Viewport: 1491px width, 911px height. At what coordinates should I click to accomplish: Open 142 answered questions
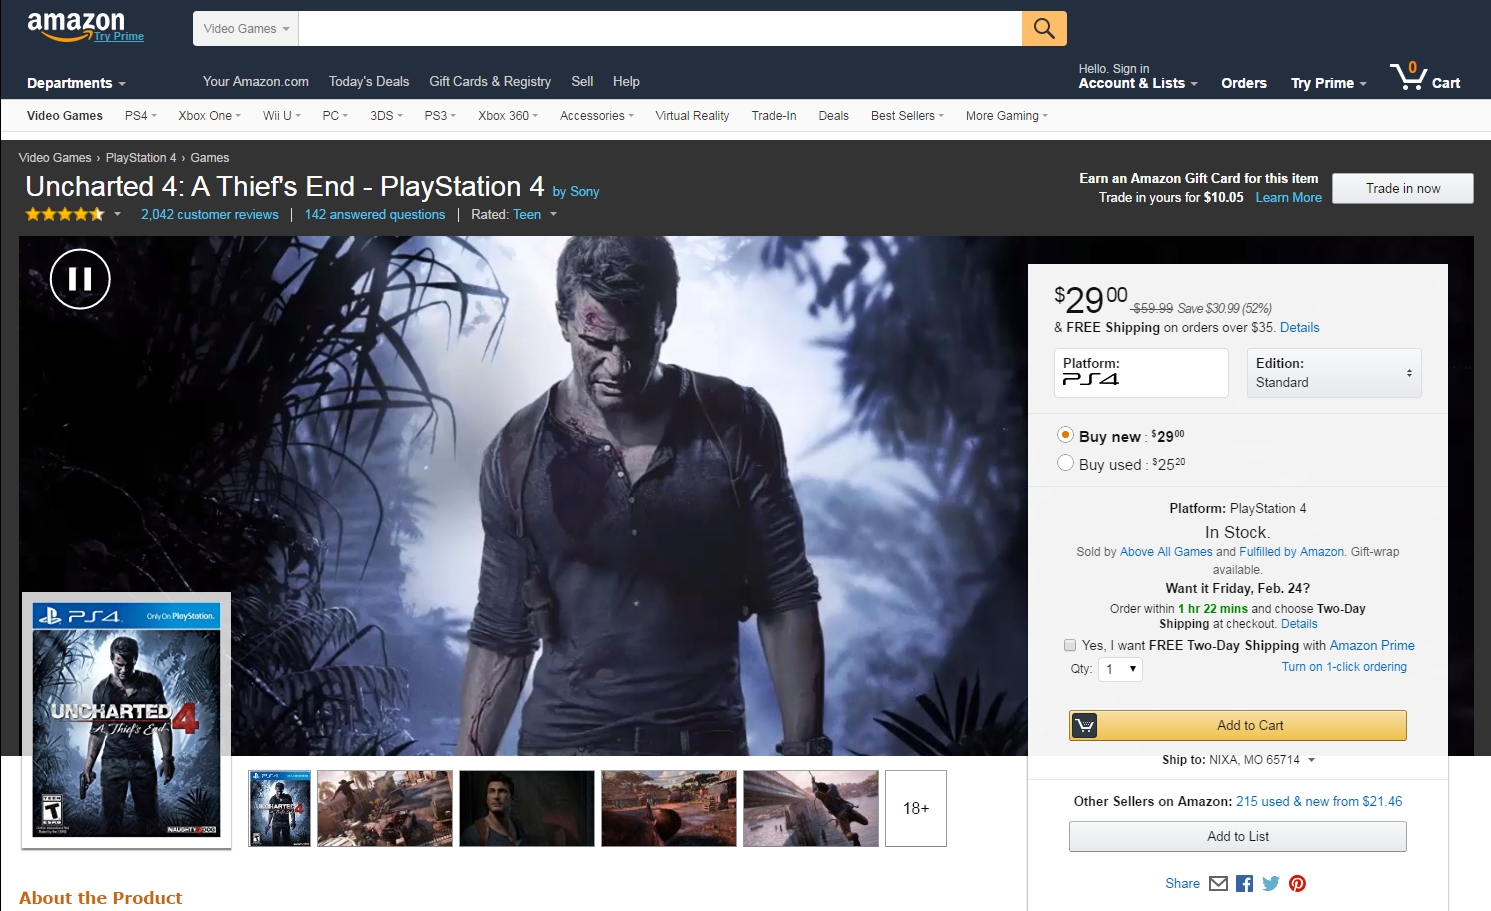coord(375,214)
